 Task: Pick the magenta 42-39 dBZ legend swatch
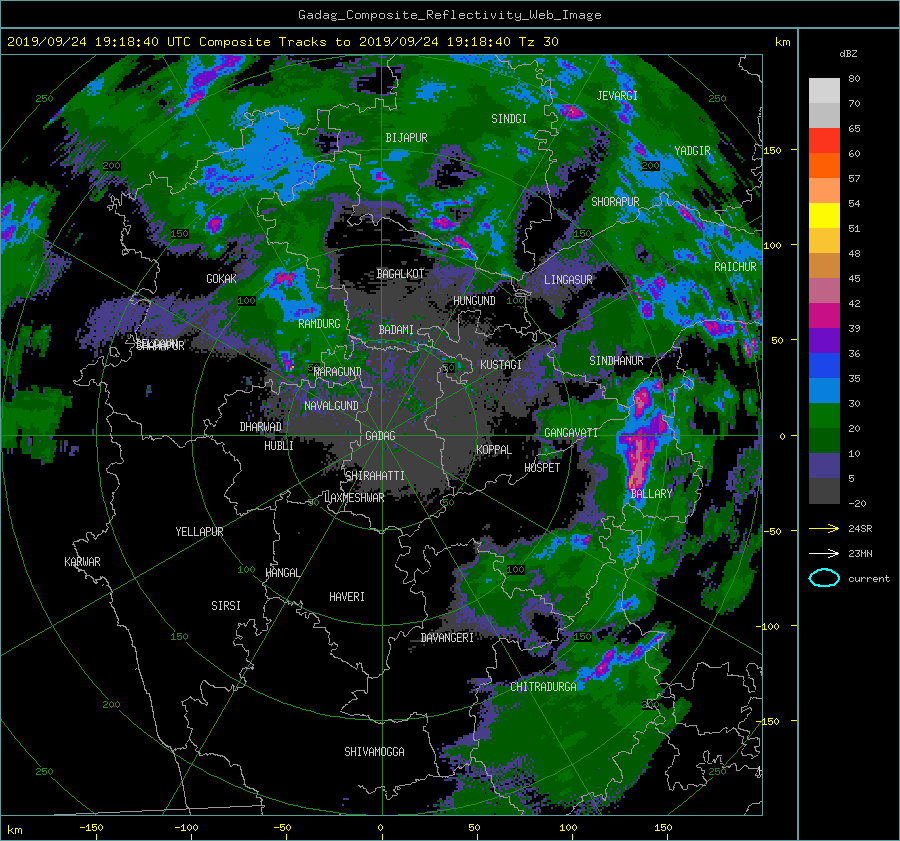[824, 315]
